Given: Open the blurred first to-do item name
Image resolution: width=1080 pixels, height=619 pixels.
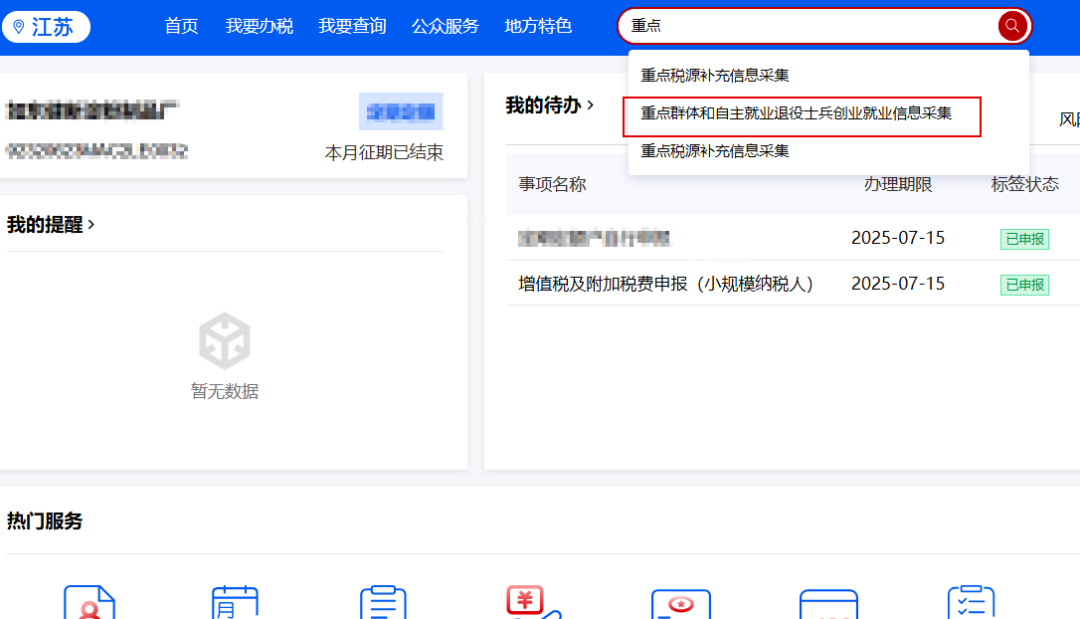Looking at the screenshot, I should pos(594,238).
